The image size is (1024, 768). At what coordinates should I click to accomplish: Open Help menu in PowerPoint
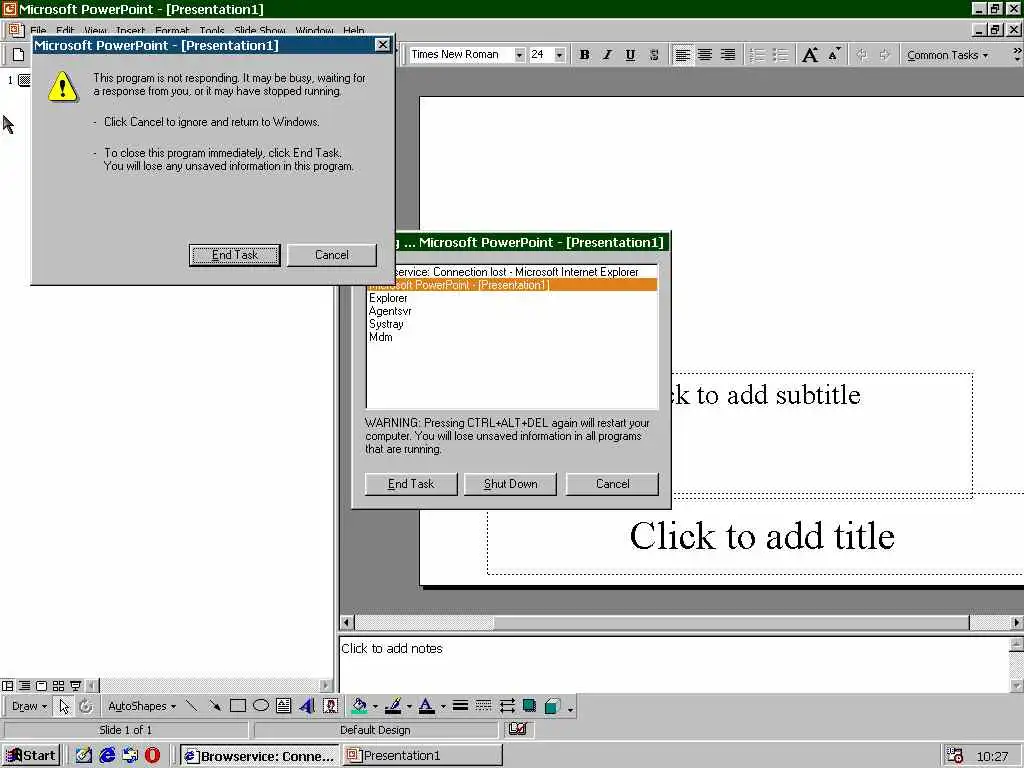coord(353,30)
